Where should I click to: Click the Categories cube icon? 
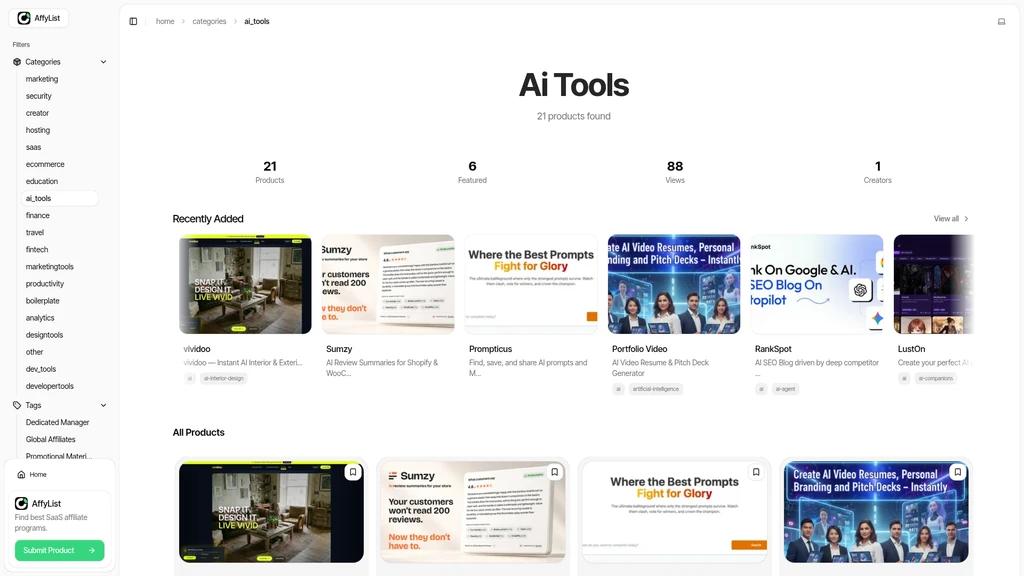click(x=17, y=62)
